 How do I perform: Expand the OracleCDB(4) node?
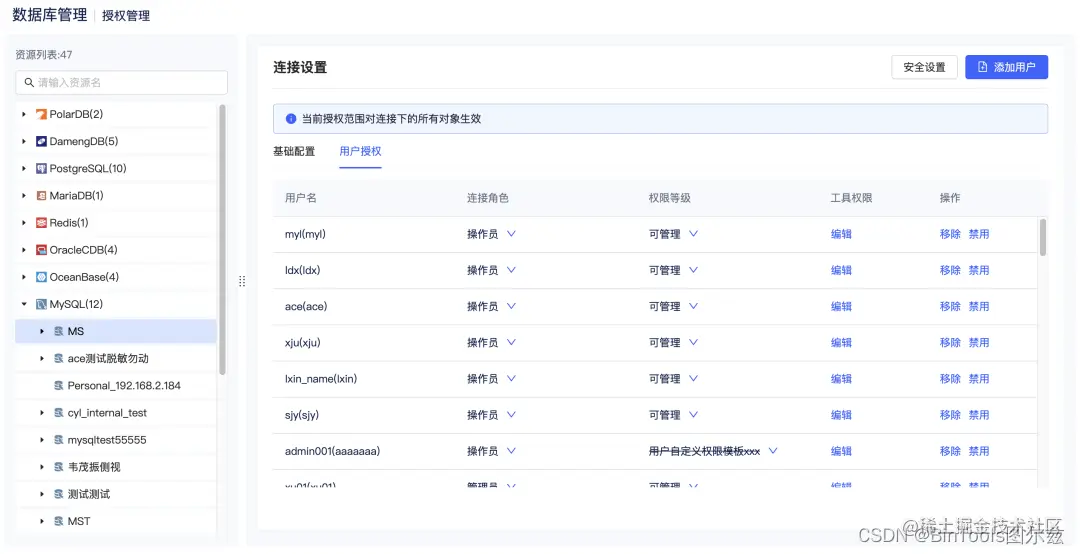pos(24,250)
